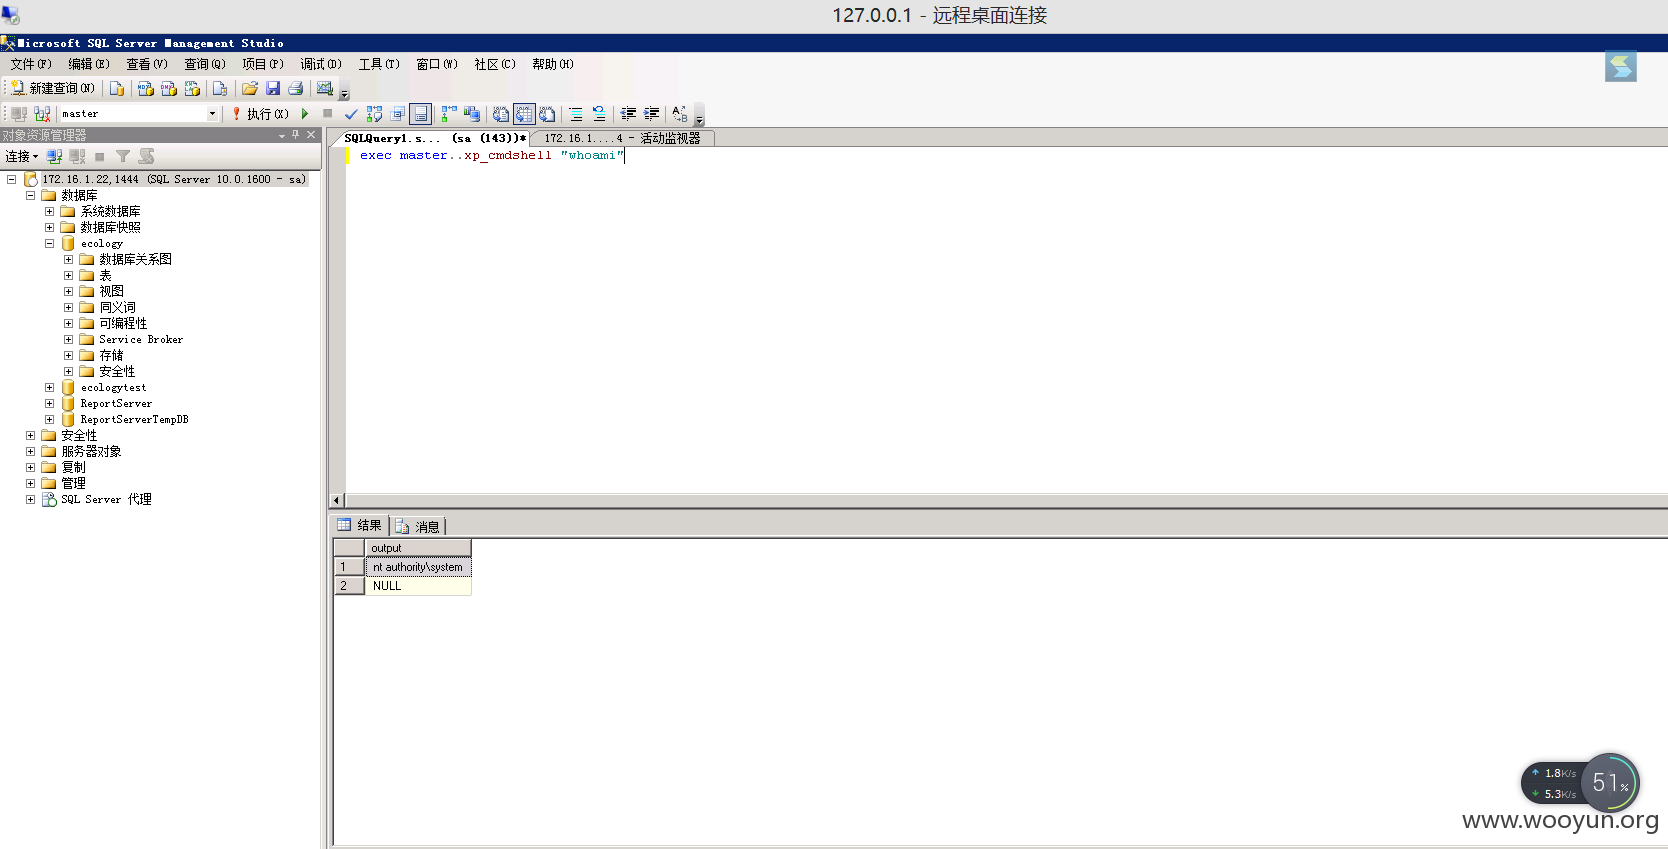This screenshot has height=849, width=1668.
Task: Click Display Estimated Execution Plan icon
Action: (x=375, y=114)
